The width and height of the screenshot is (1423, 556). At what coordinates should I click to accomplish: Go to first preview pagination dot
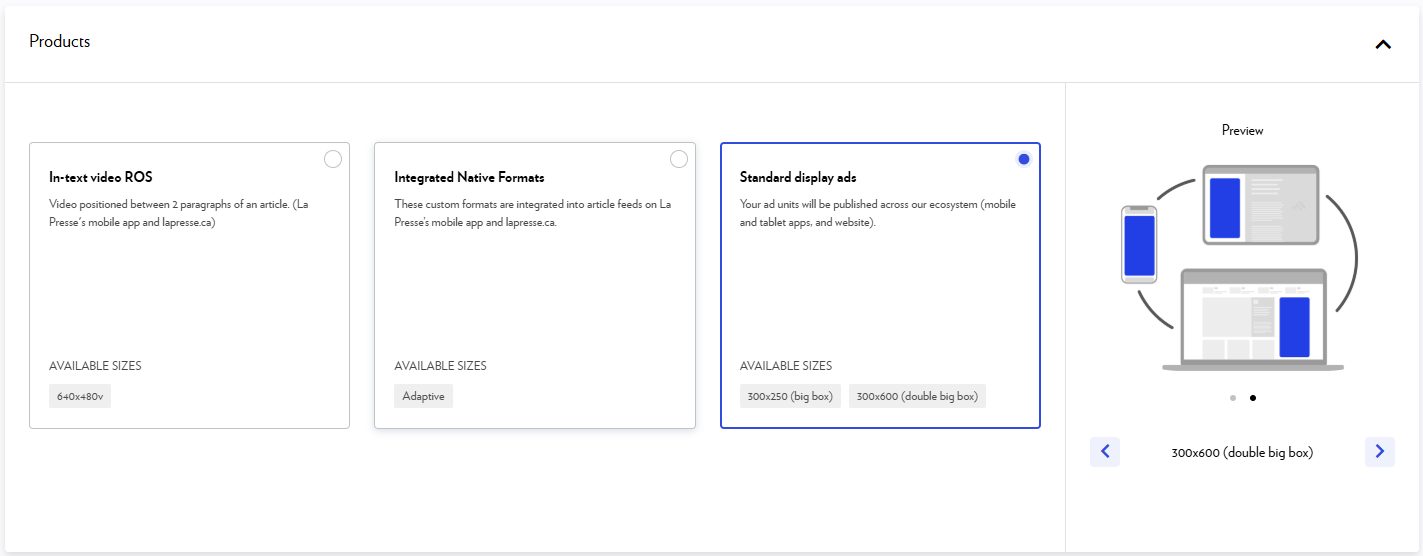coord(1233,398)
